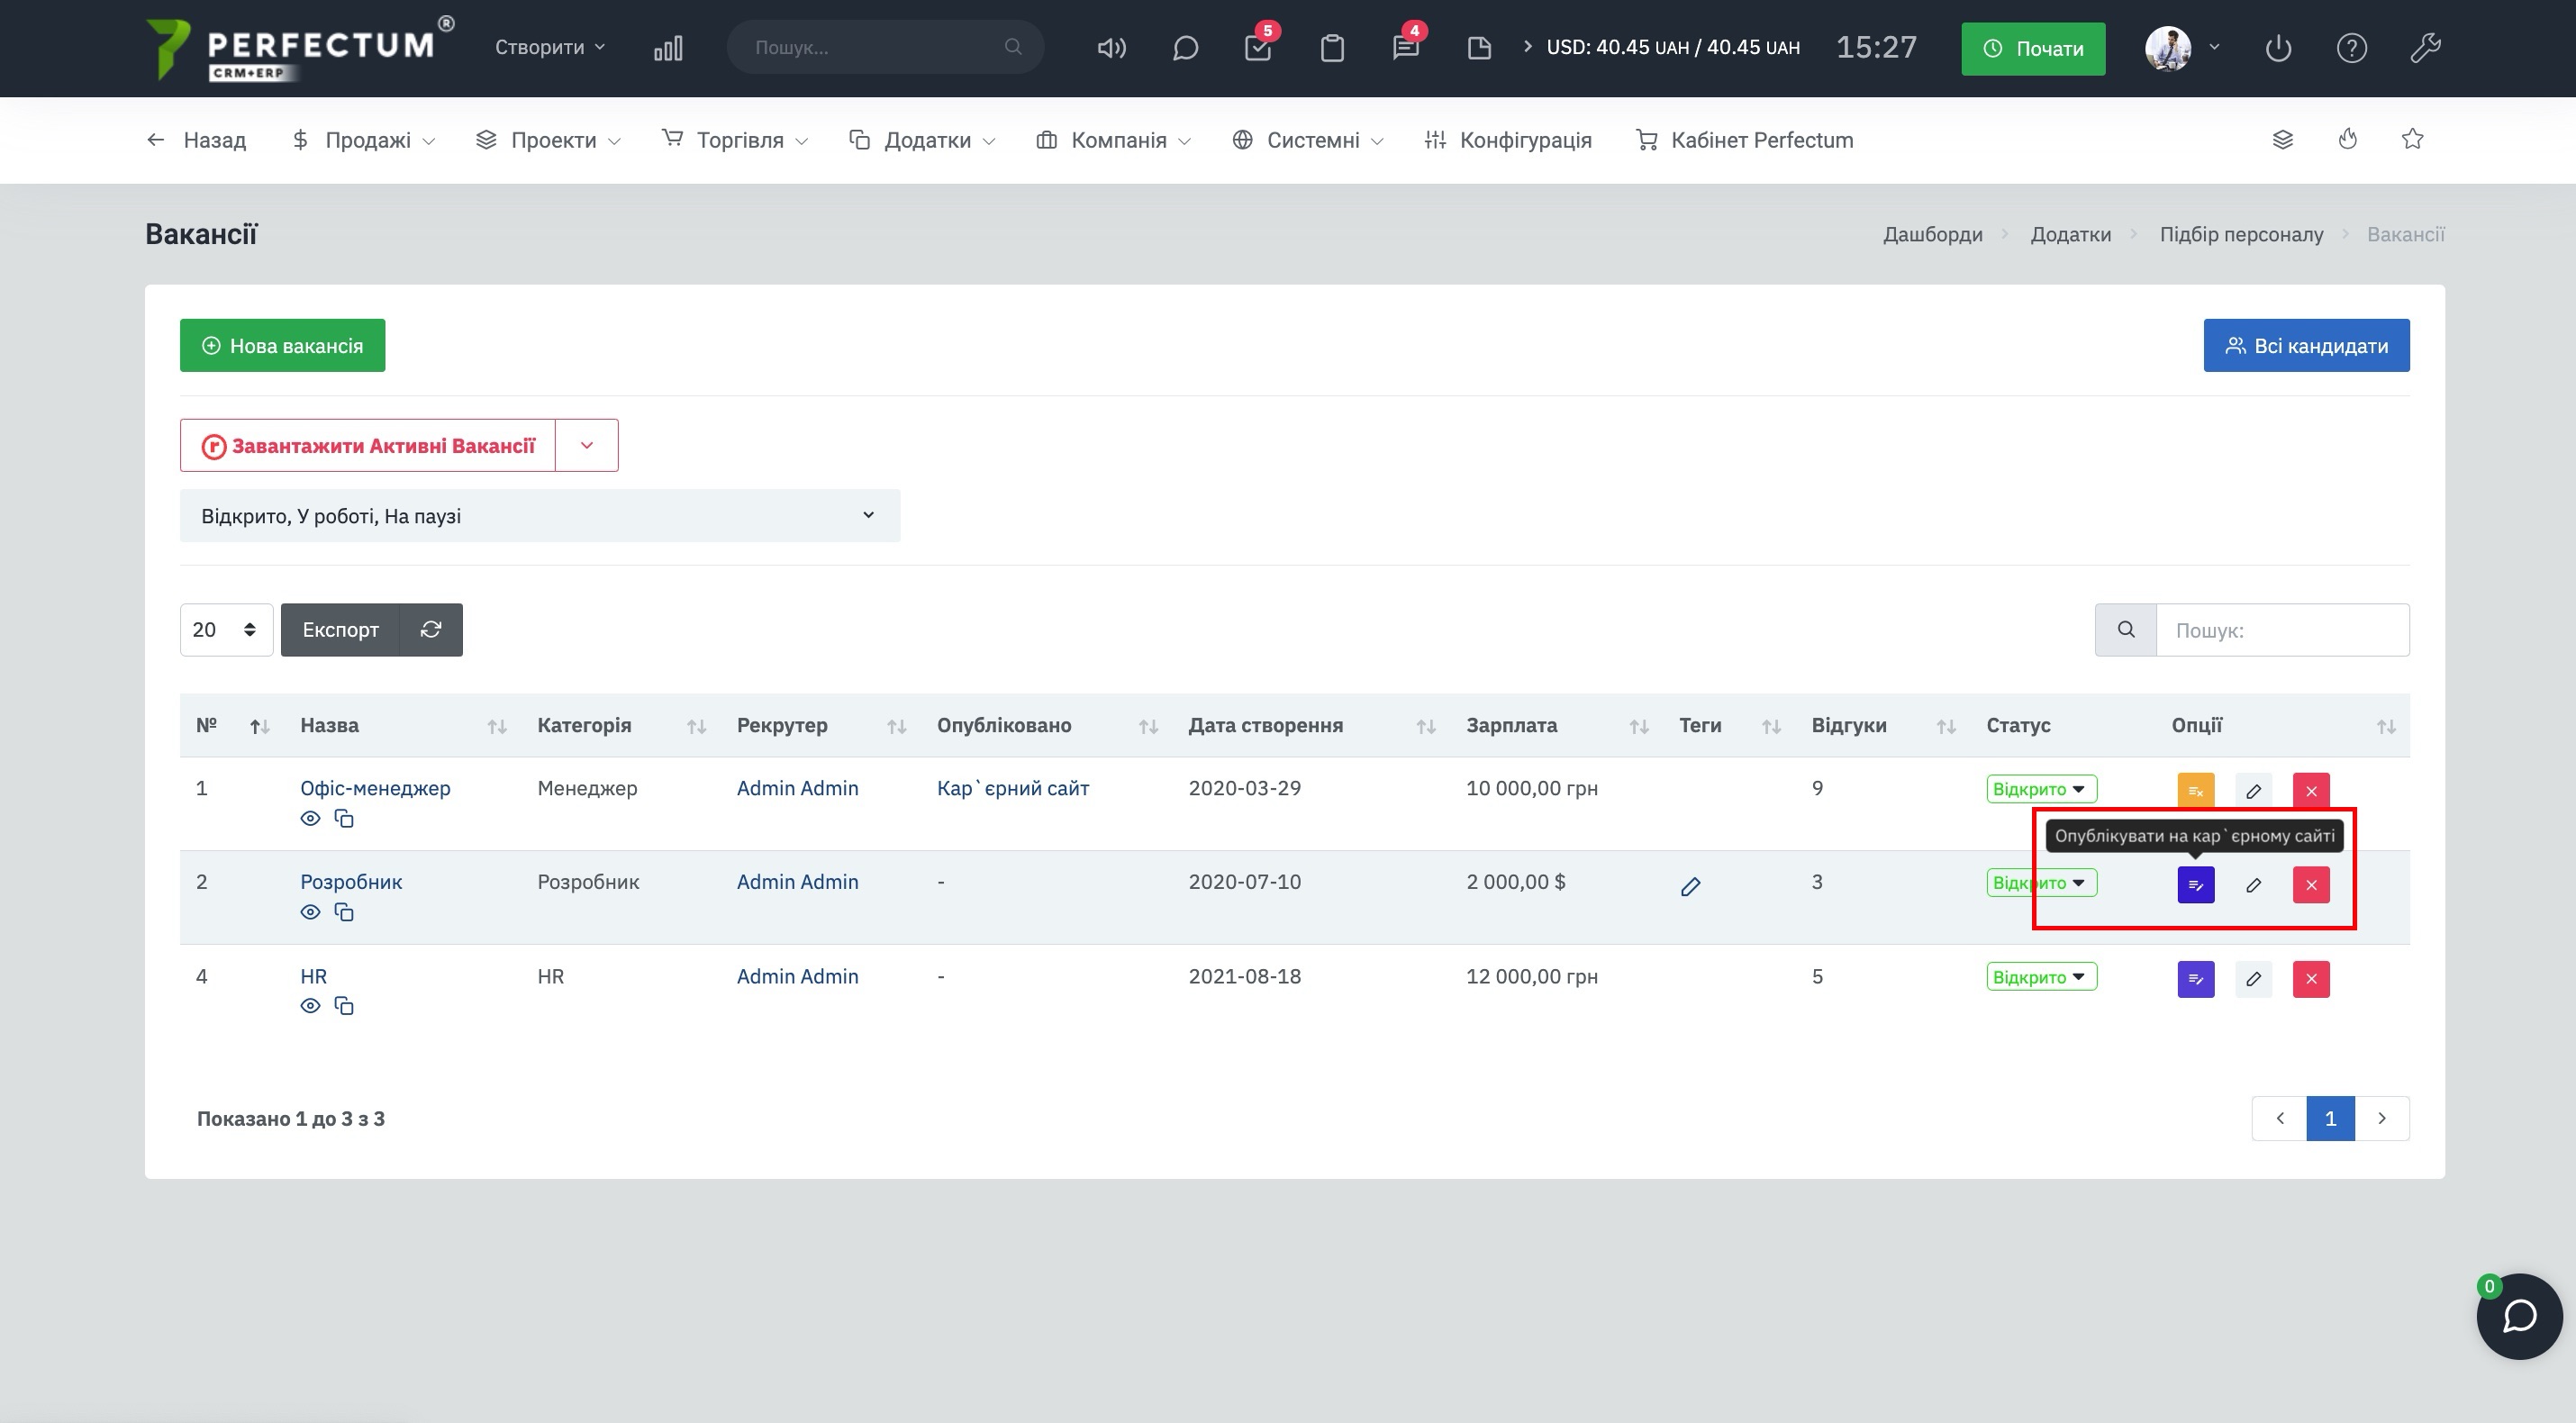This screenshot has height=1423, width=2576.
Task: Expand the Створити dropdown
Action: pyautogui.click(x=550, y=47)
